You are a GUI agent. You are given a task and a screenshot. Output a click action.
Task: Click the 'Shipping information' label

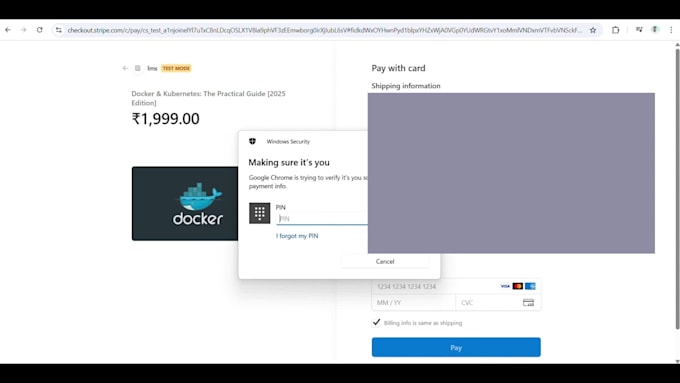click(406, 86)
